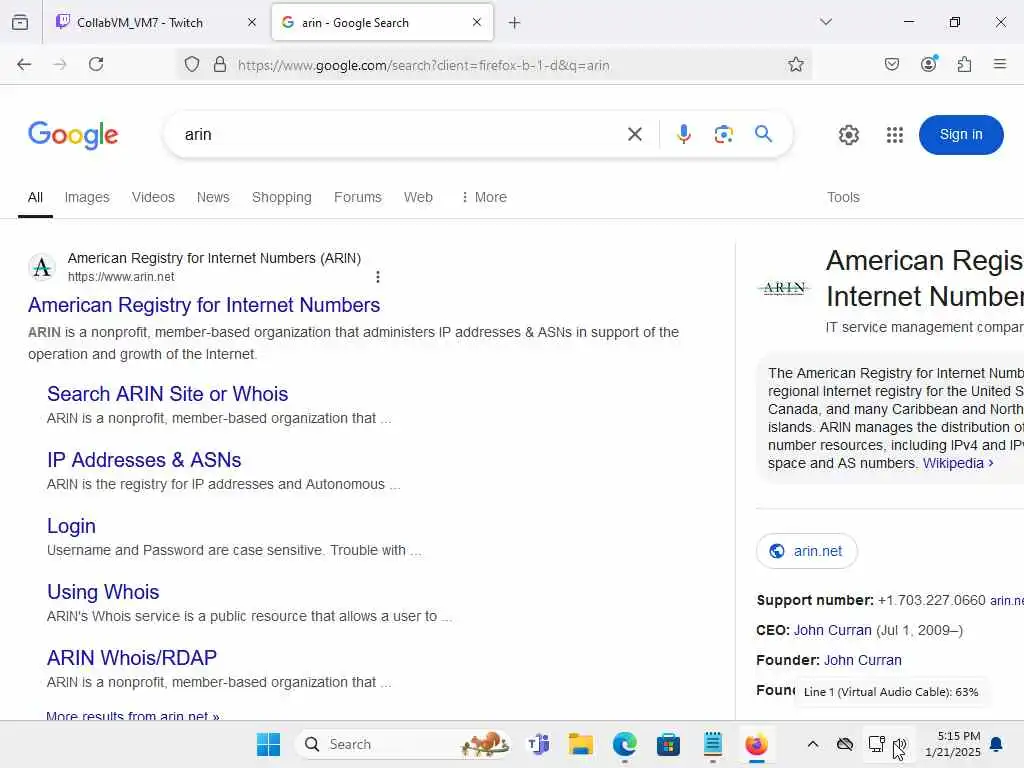Select the Web results tab
The height and width of the screenshot is (768, 1024).
coord(418,197)
